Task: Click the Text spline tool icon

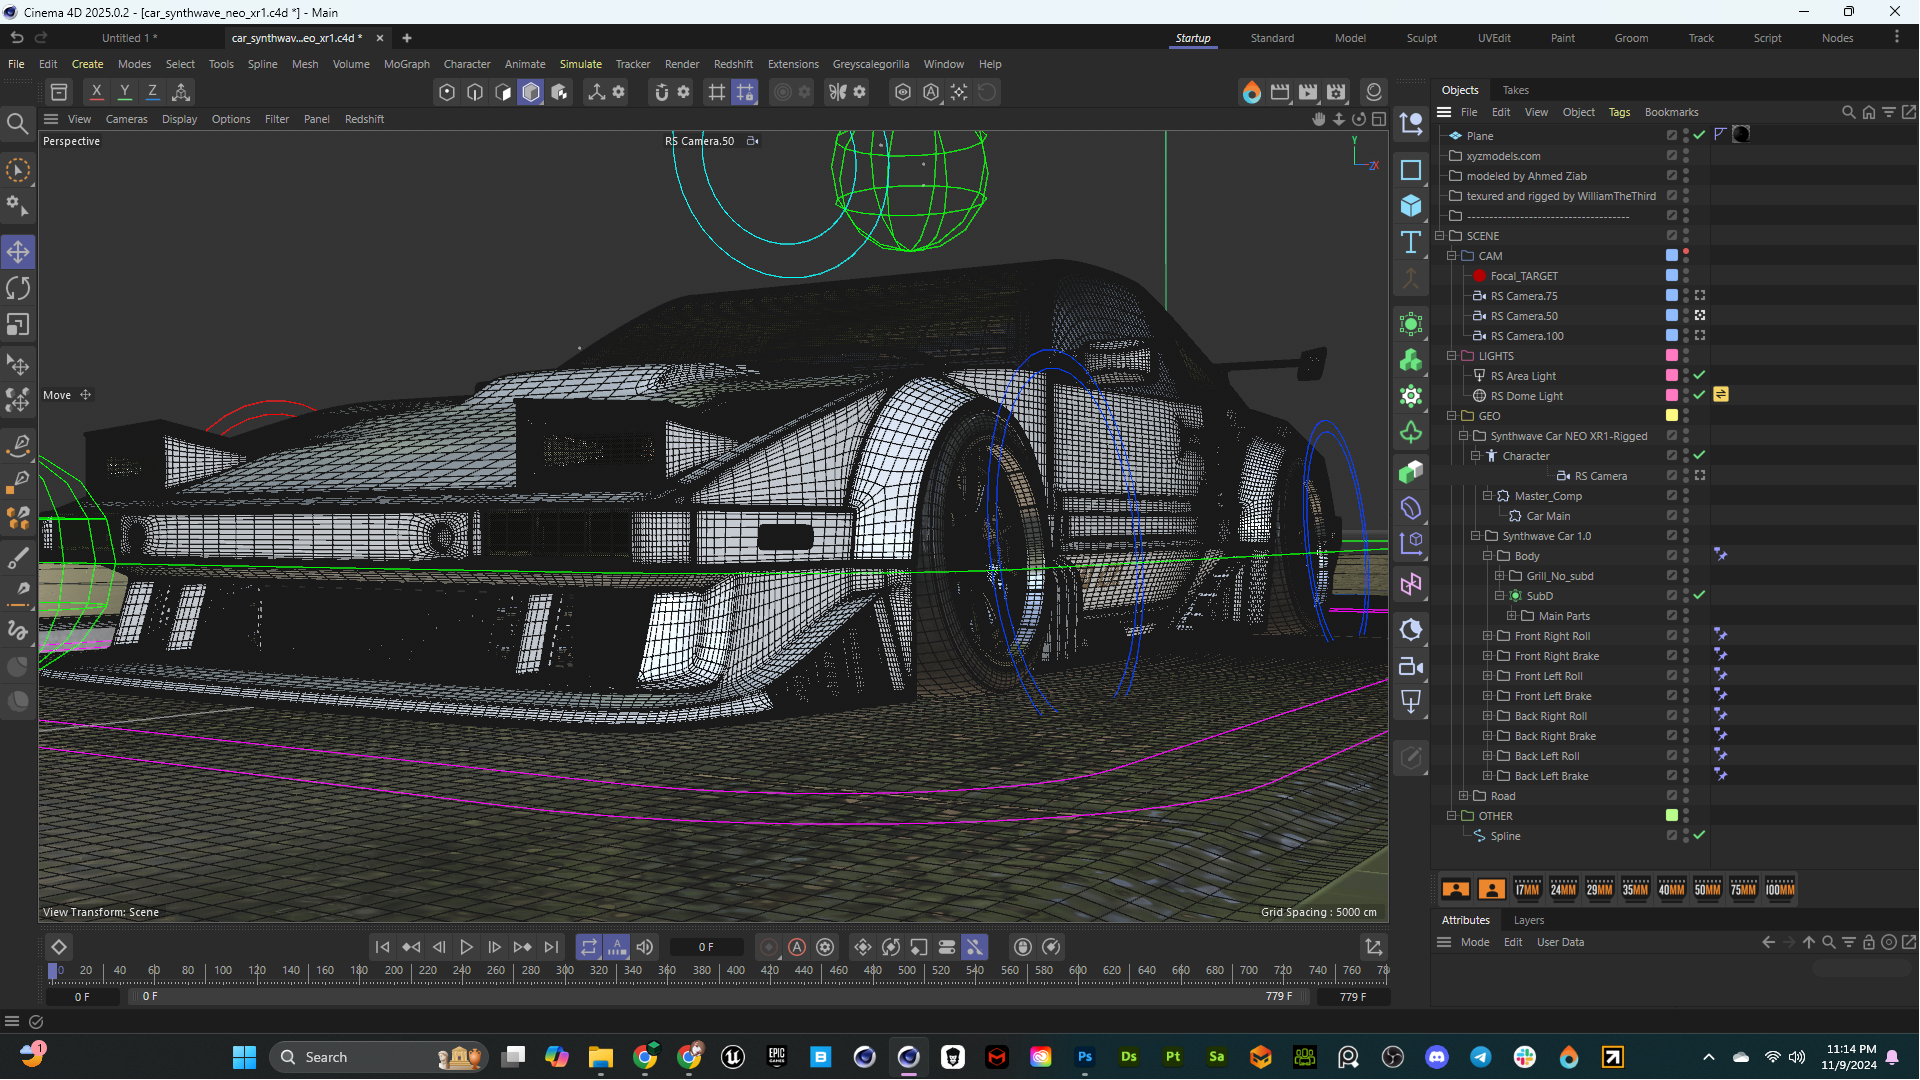Action: point(1411,242)
